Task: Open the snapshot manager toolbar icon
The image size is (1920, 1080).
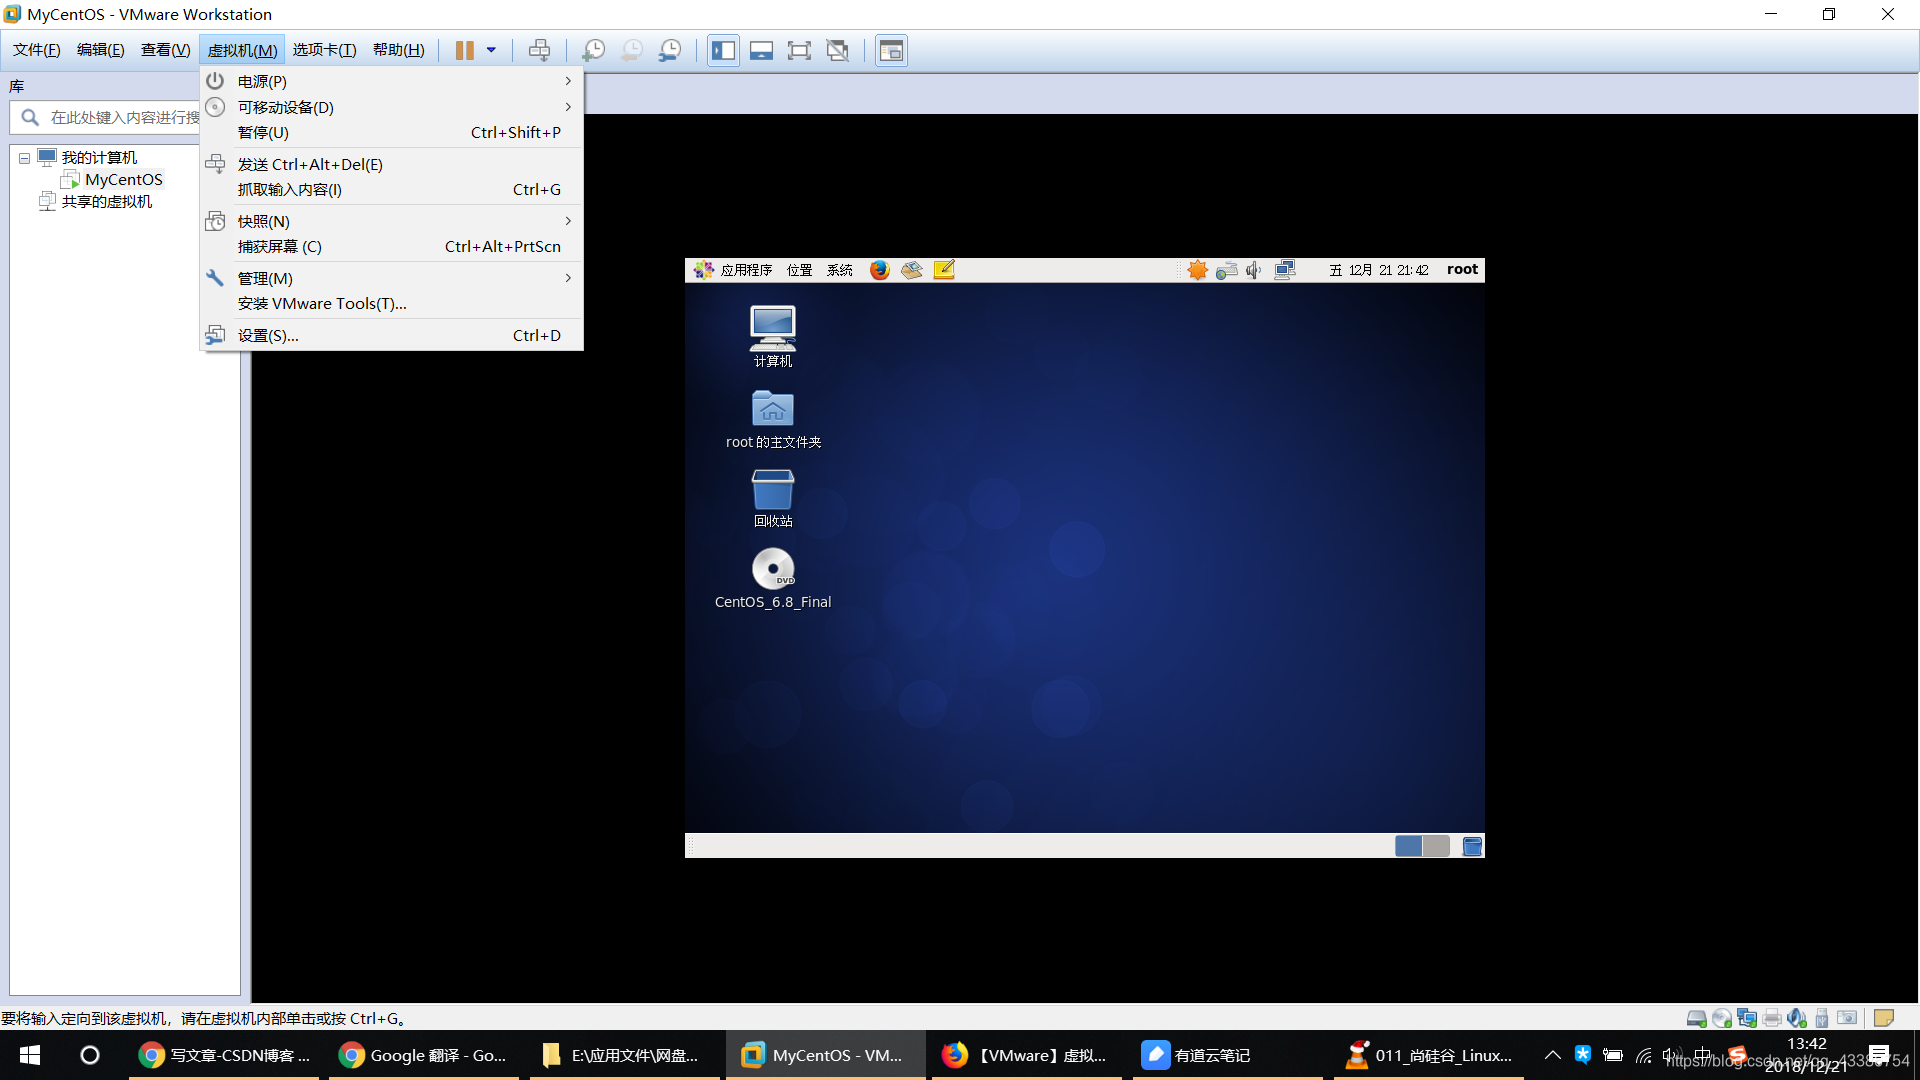Action: 670,50
